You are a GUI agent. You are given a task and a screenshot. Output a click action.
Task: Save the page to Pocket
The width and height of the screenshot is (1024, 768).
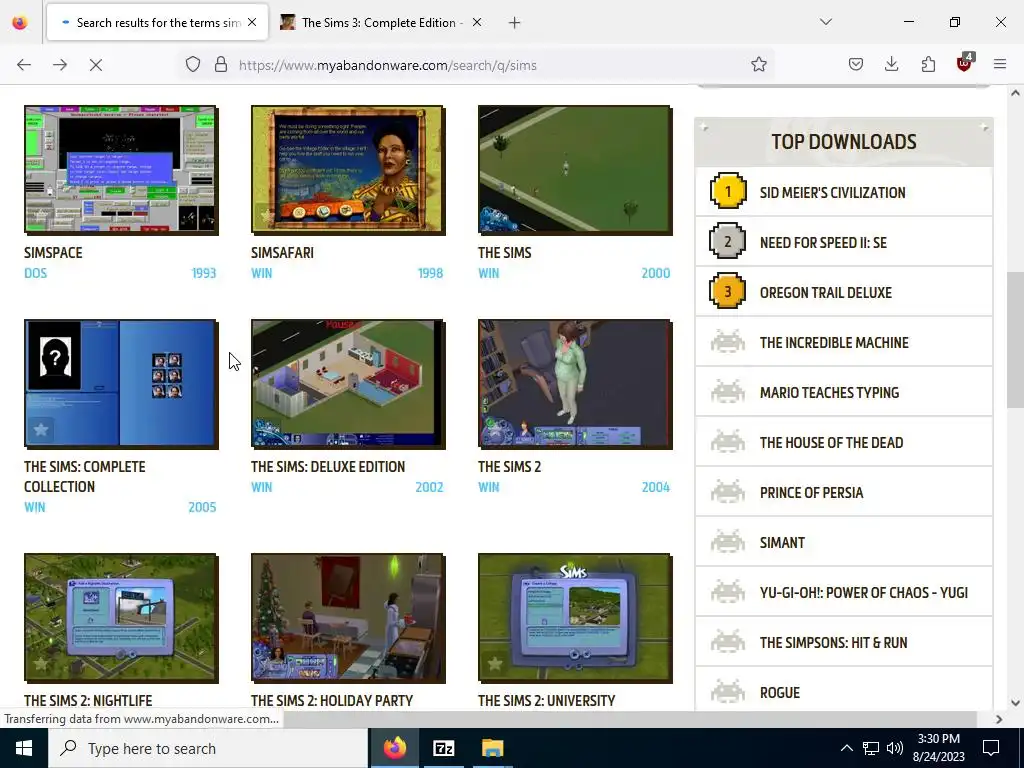pos(856,65)
